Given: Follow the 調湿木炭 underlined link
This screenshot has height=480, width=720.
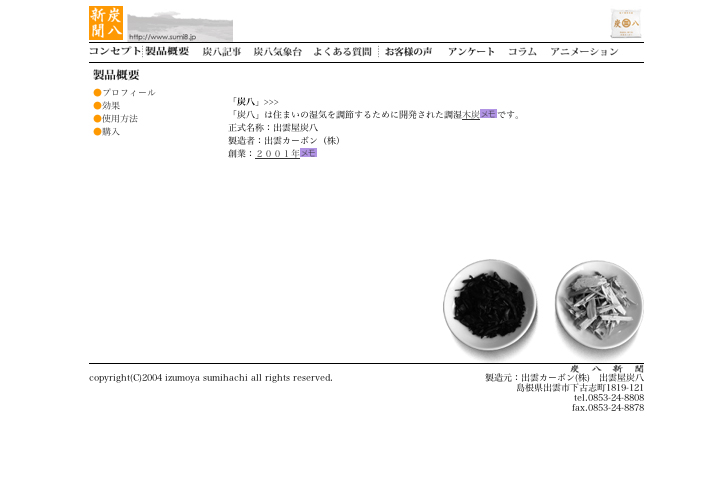Looking at the screenshot, I should (471, 115).
